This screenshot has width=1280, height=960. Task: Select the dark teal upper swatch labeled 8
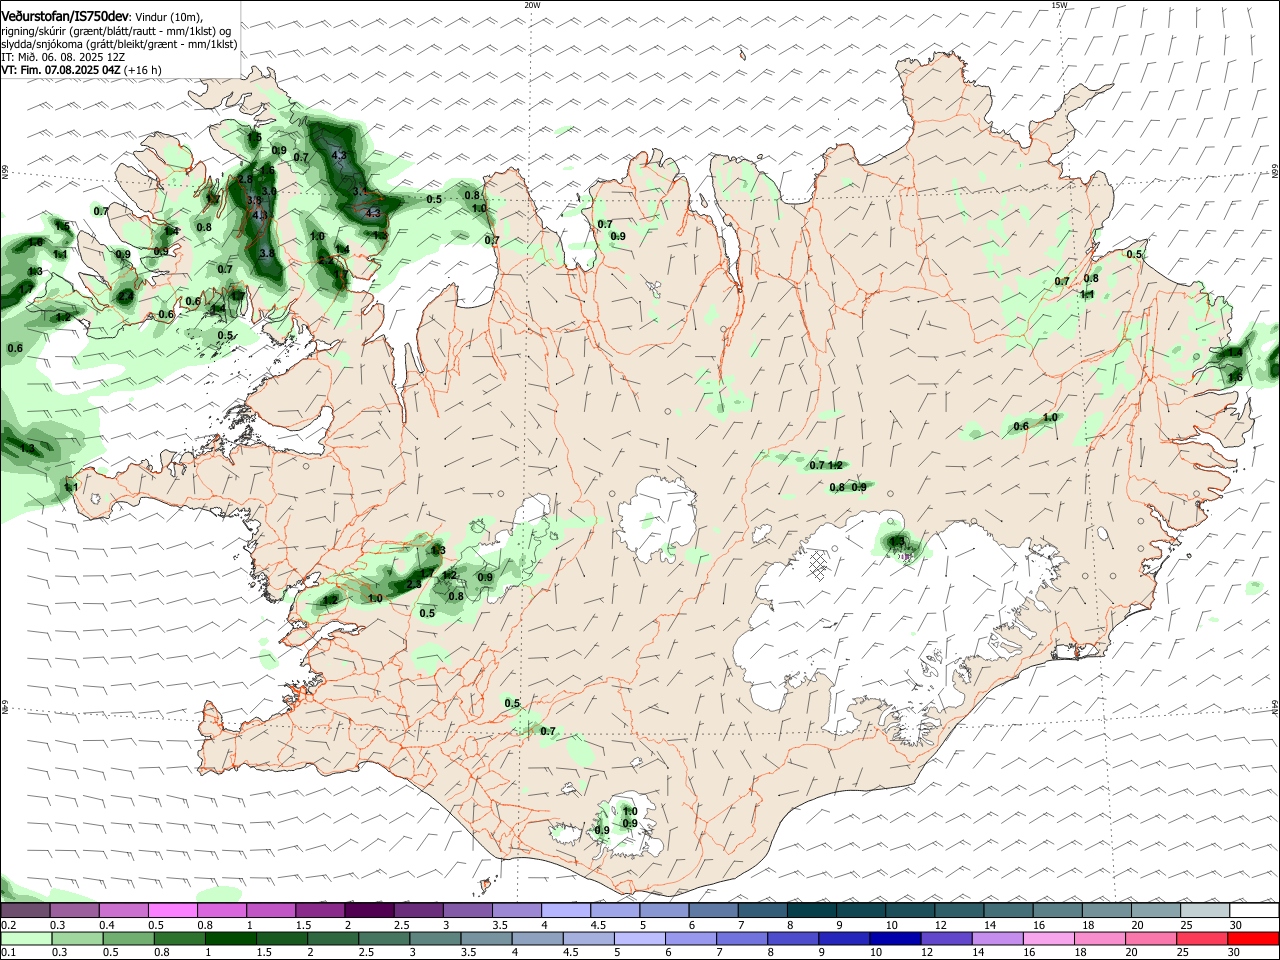812,910
